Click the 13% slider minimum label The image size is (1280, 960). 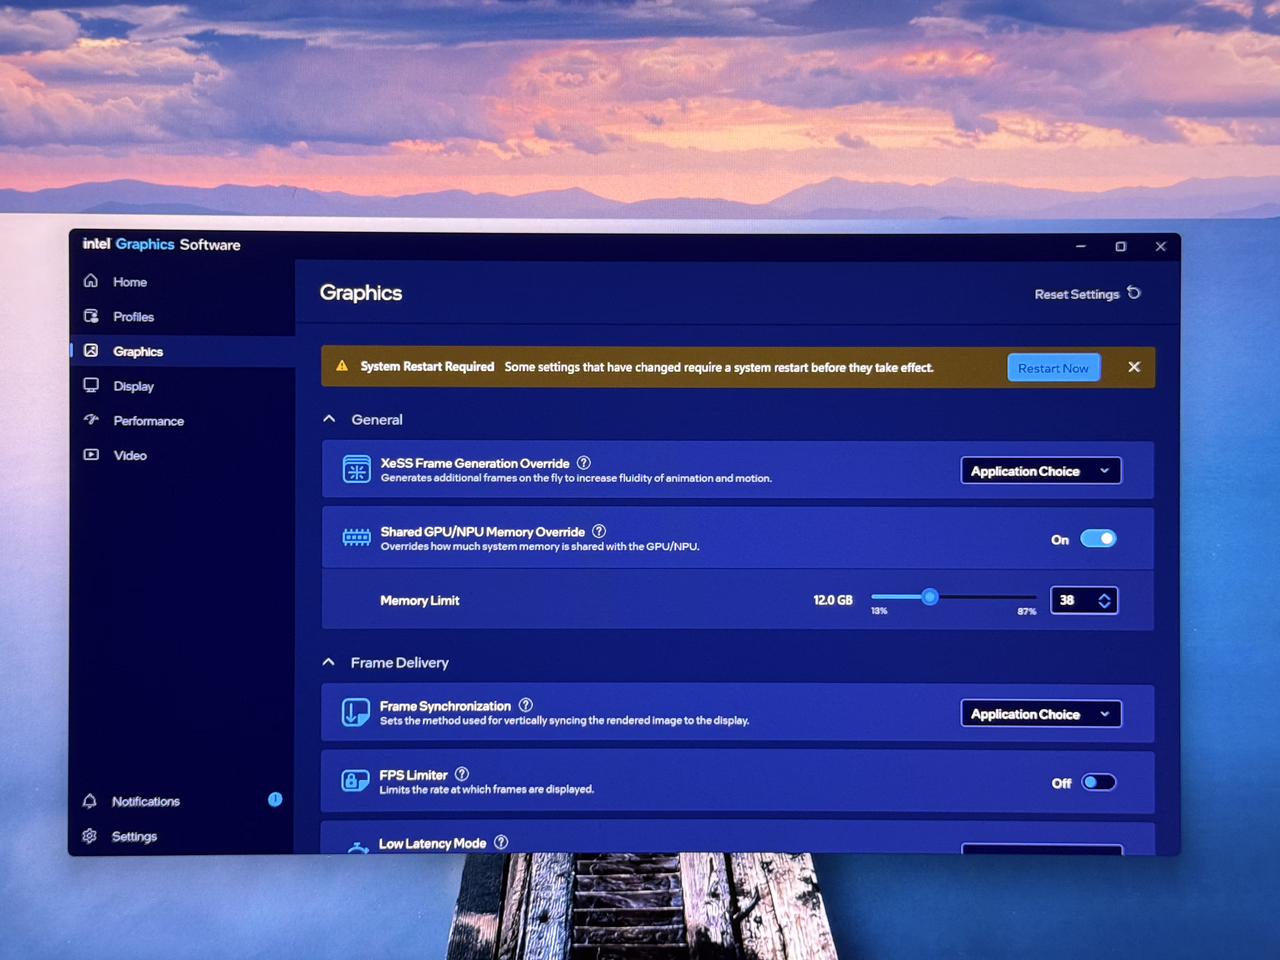pyautogui.click(x=879, y=611)
